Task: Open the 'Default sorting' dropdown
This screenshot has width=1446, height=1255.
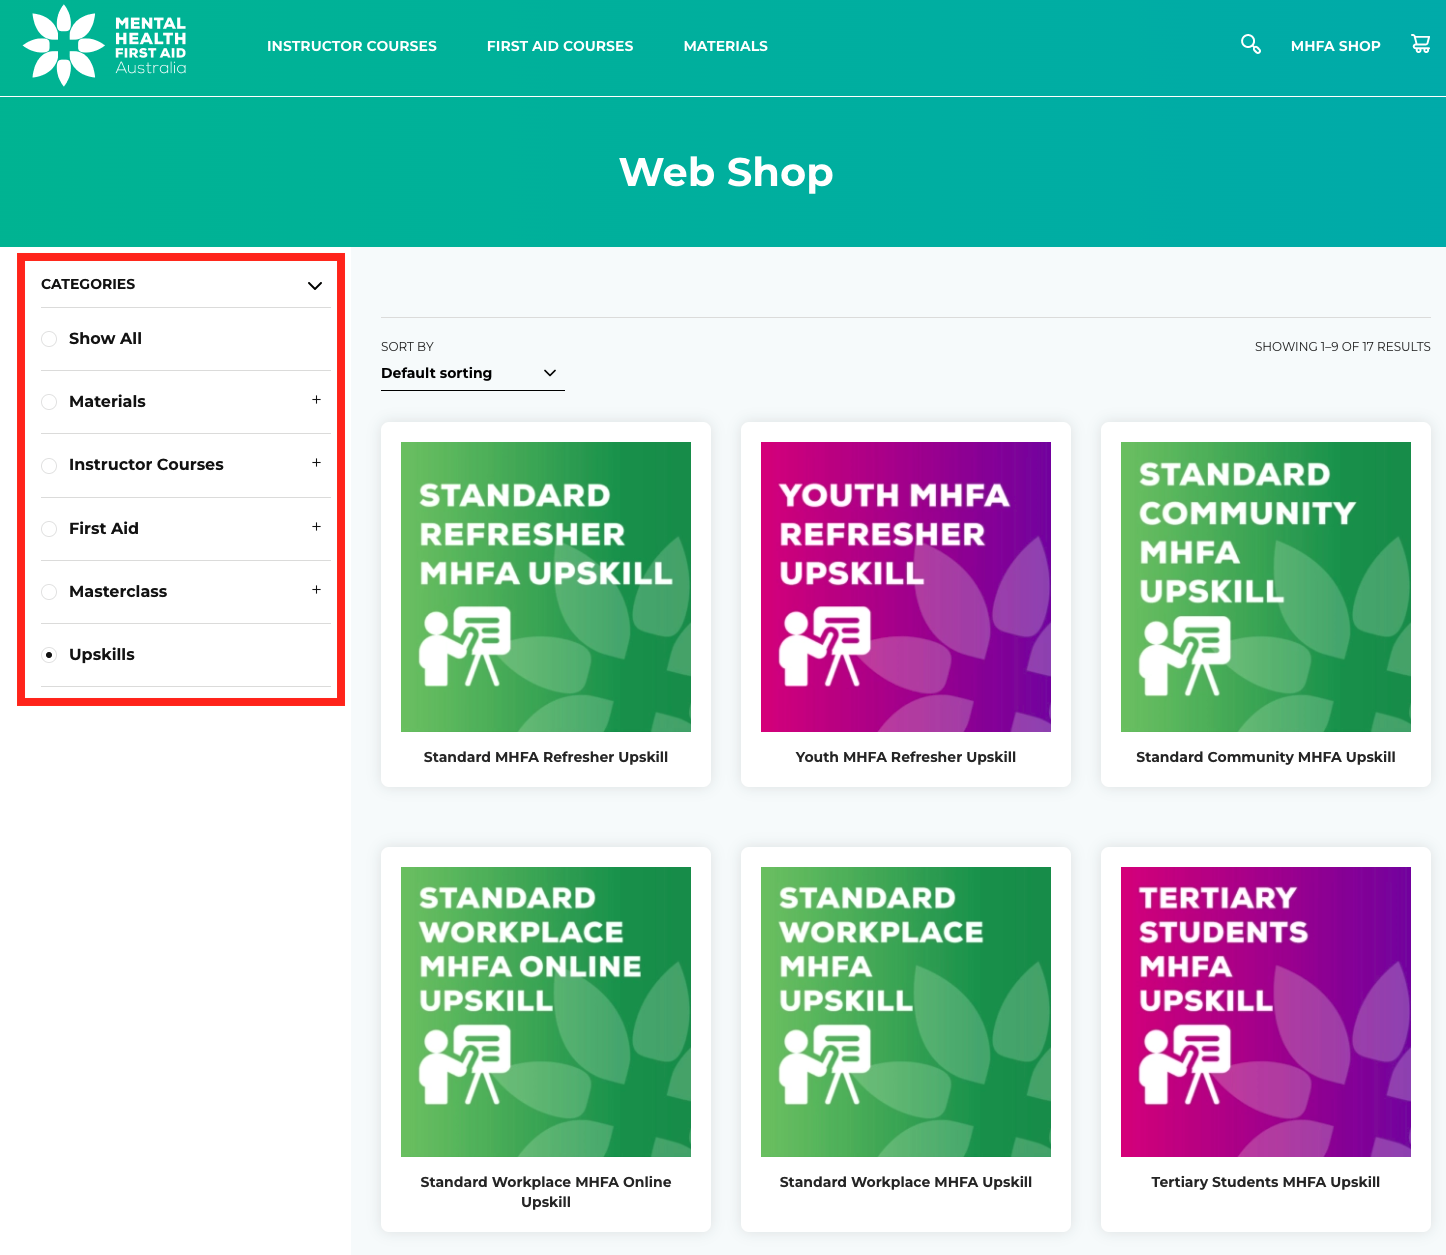Action: 472,373
